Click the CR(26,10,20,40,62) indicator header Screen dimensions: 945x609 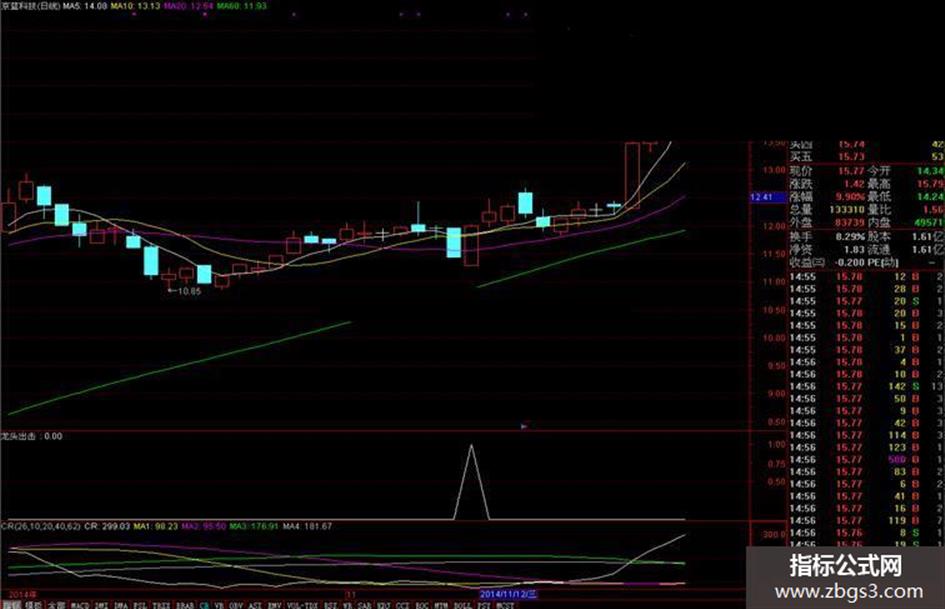click(40, 526)
